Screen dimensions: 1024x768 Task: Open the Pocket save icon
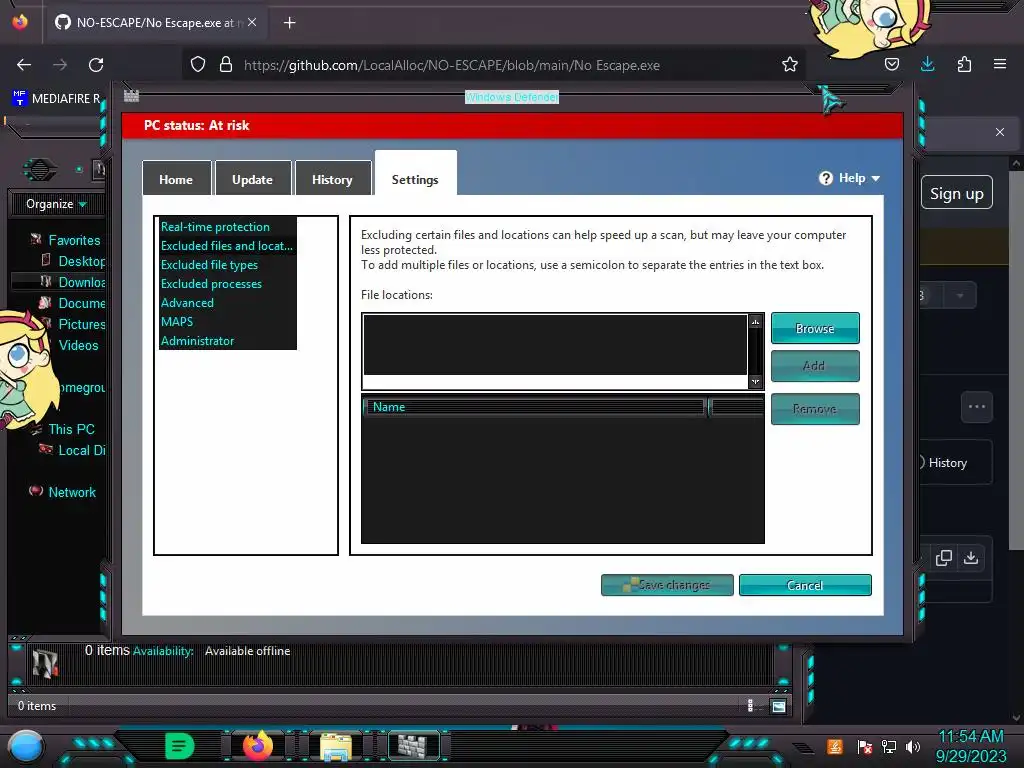891,65
